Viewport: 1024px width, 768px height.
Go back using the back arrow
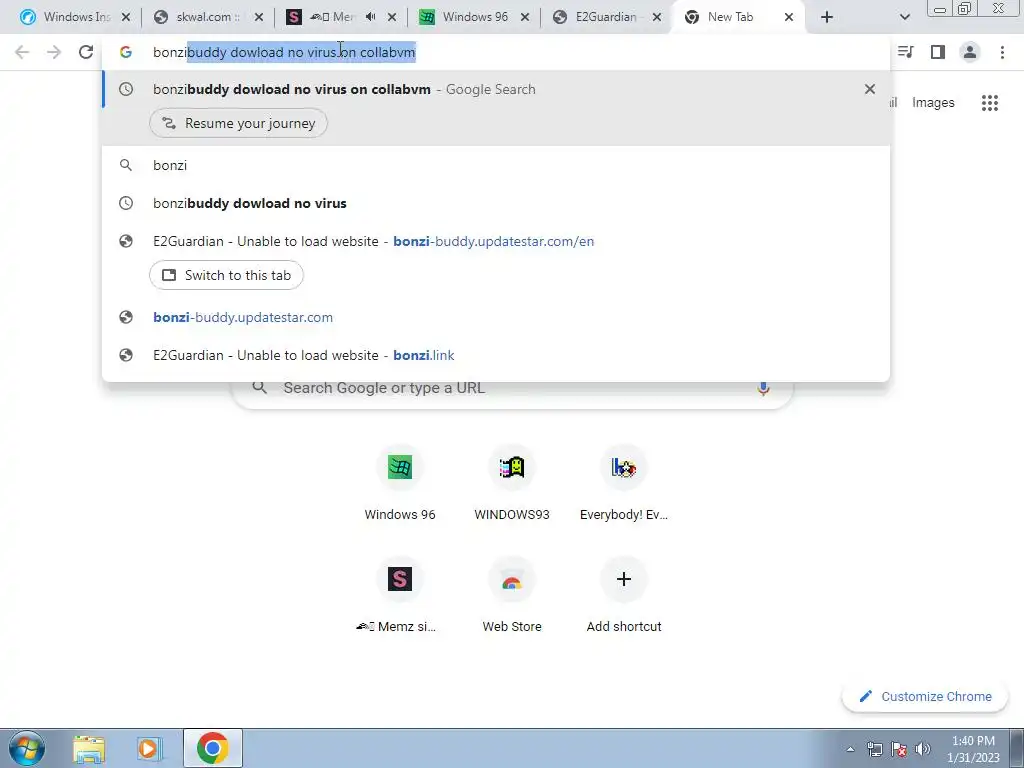coord(22,52)
